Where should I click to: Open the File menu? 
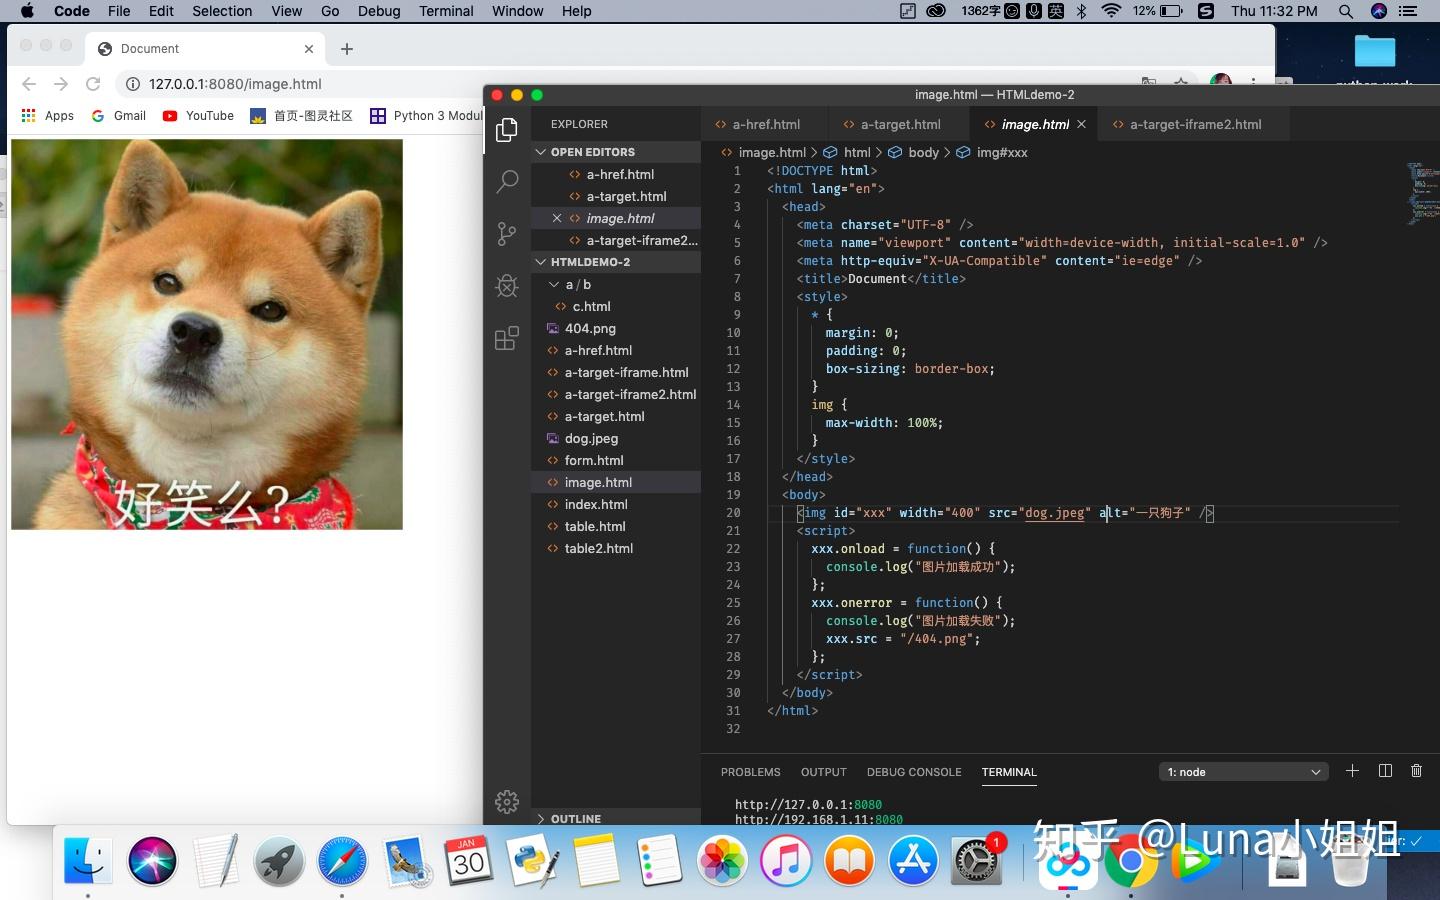(119, 11)
